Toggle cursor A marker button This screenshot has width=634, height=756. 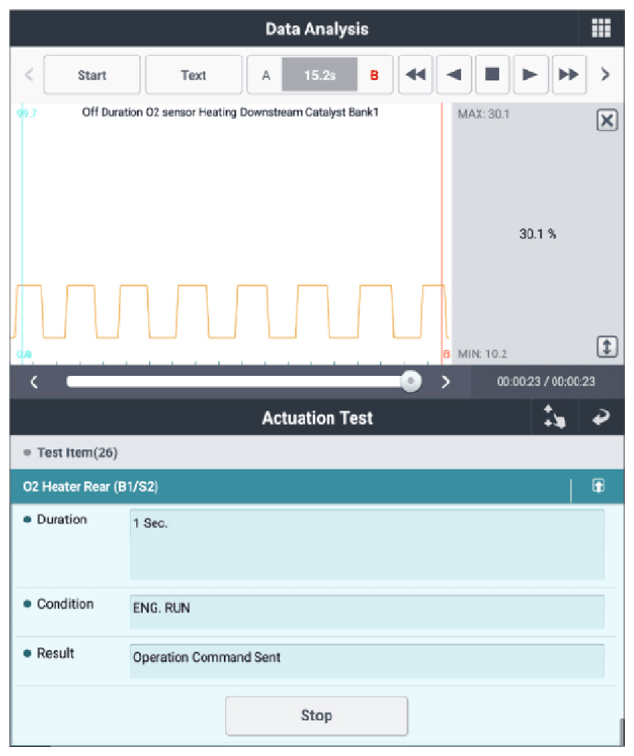[x=265, y=75]
